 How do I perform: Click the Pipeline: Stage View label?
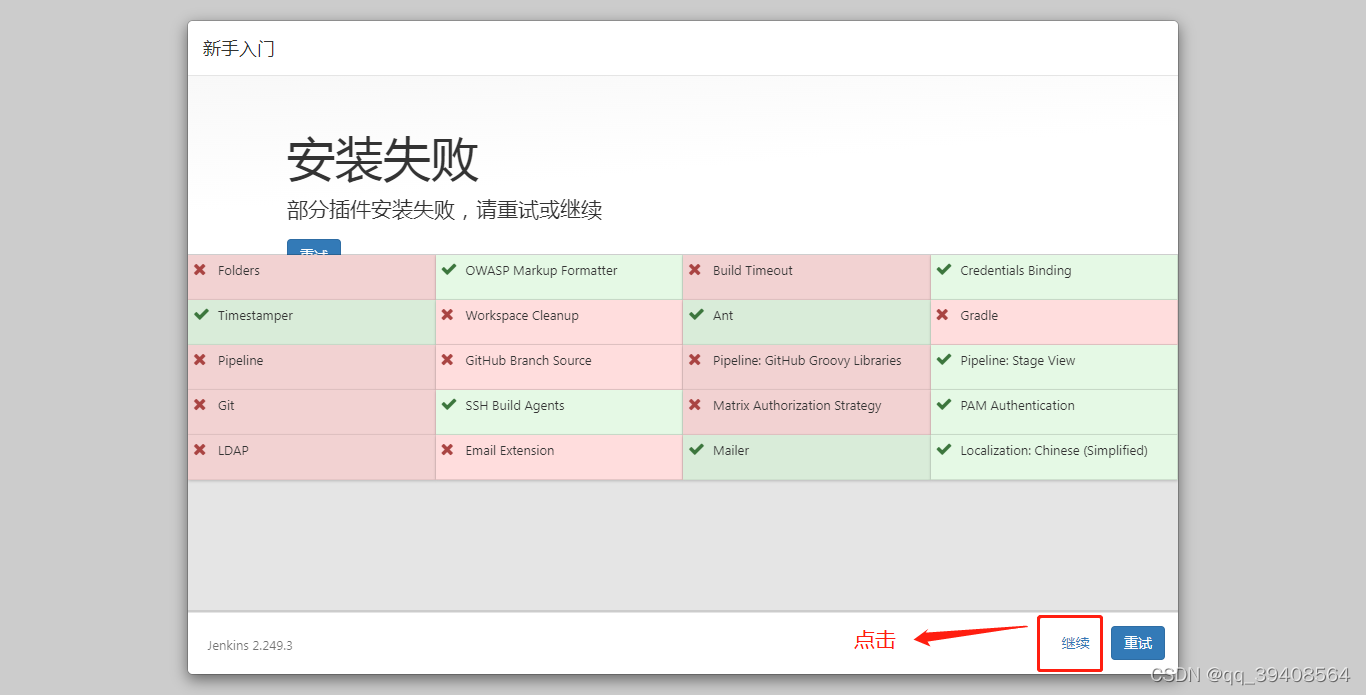tap(1018, 361)
